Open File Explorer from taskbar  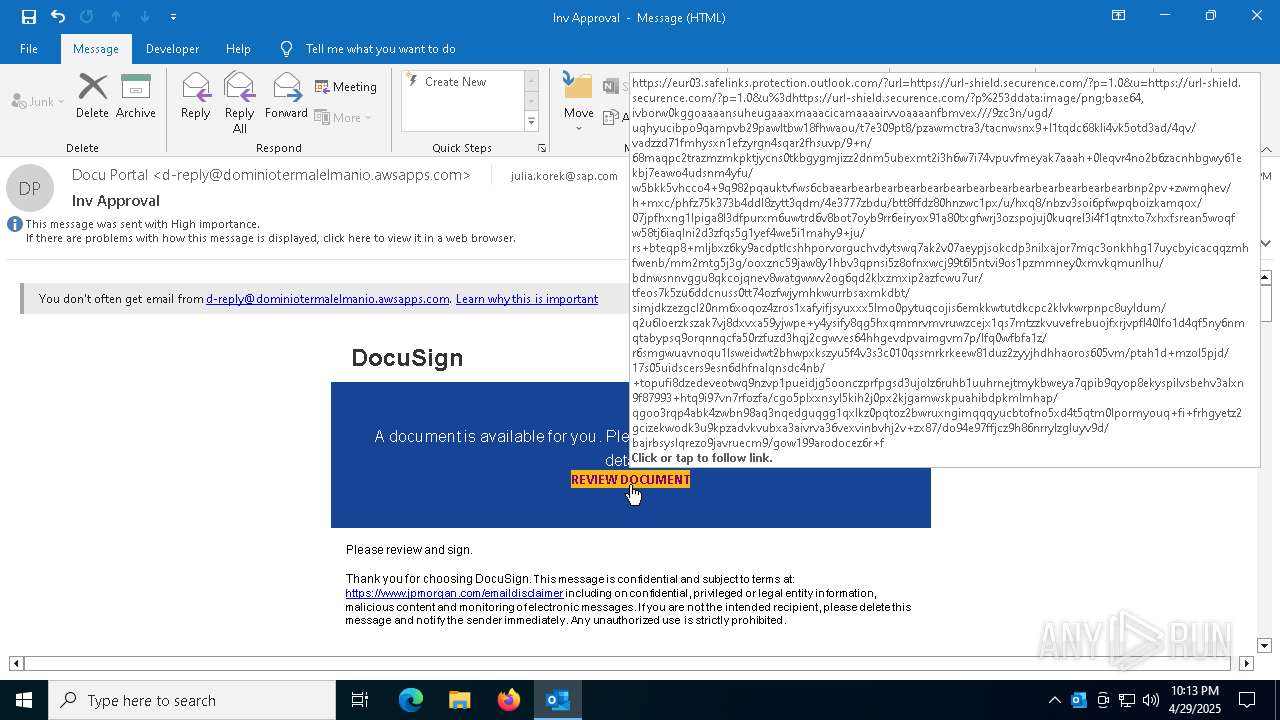coord(459,700)
